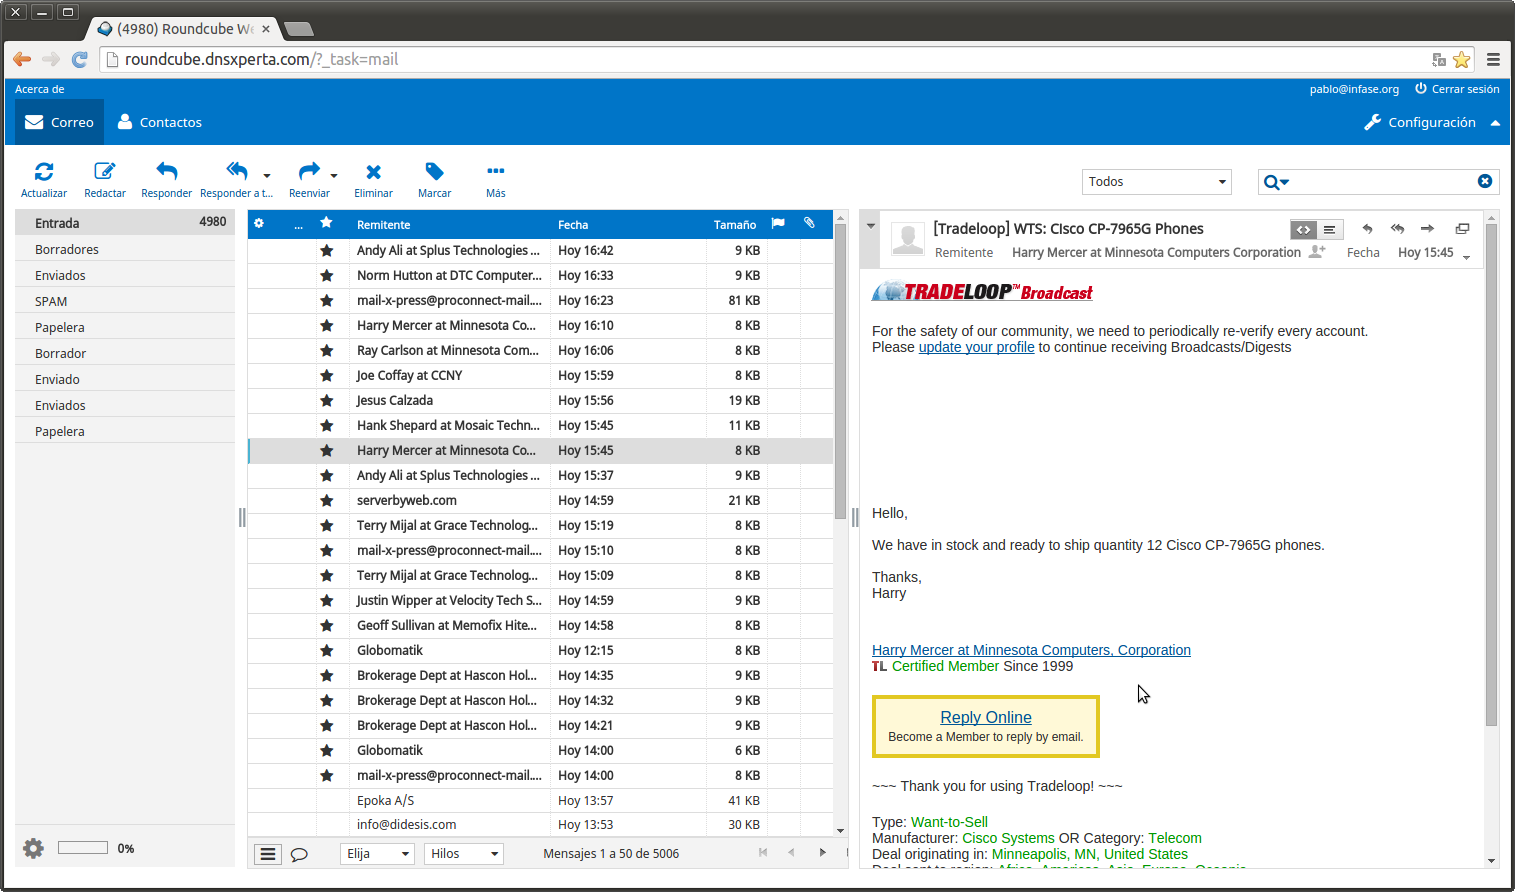Open the Hilos threads dropdown

[x=464, y=854]
